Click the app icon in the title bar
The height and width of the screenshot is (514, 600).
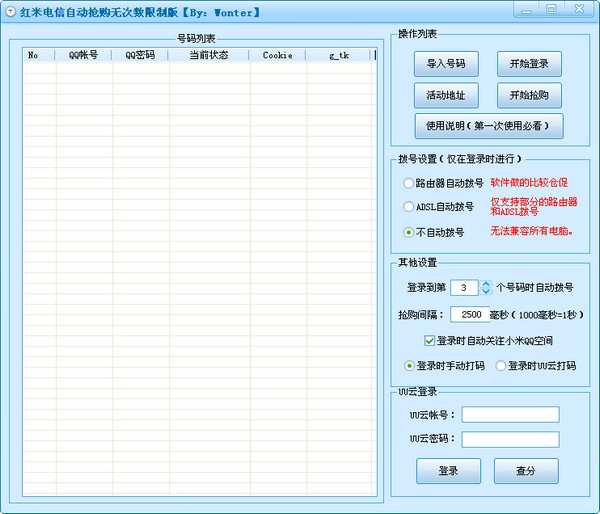tap(10, 12)
